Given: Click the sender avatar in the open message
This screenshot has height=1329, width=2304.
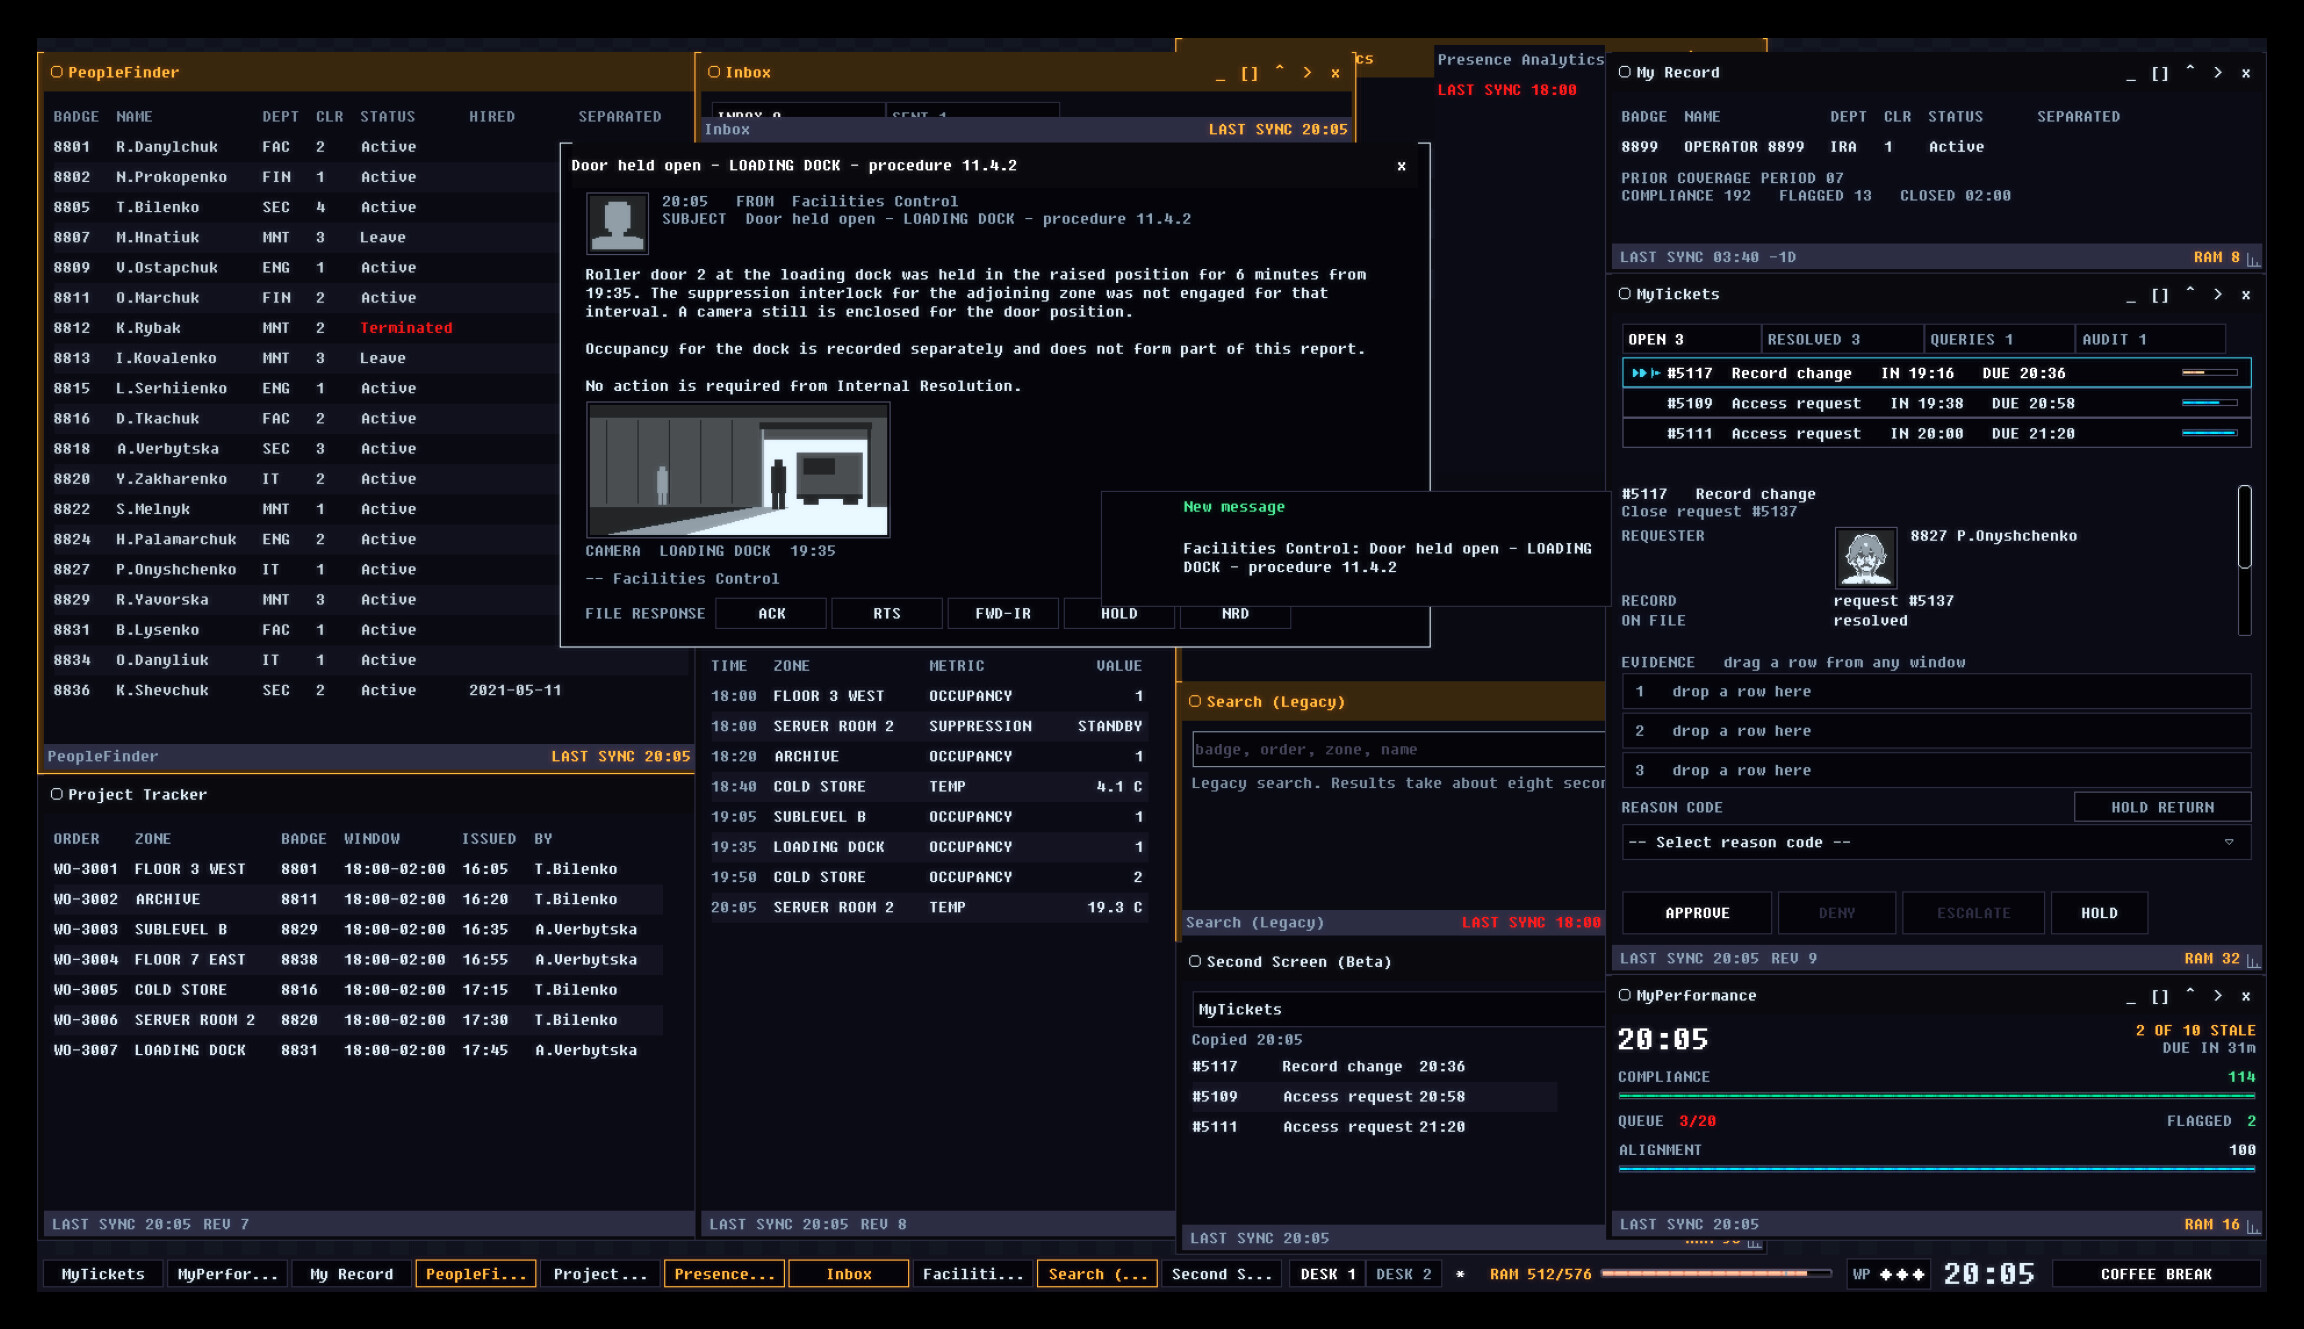Looking at the screenshot, I should pos(617,224).
